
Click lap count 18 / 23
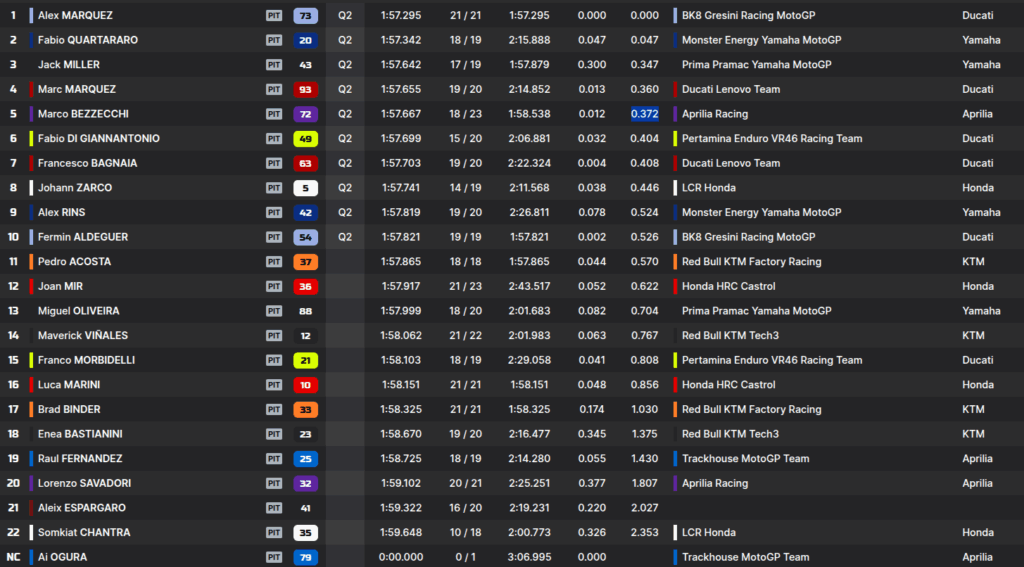pos(466,114)
